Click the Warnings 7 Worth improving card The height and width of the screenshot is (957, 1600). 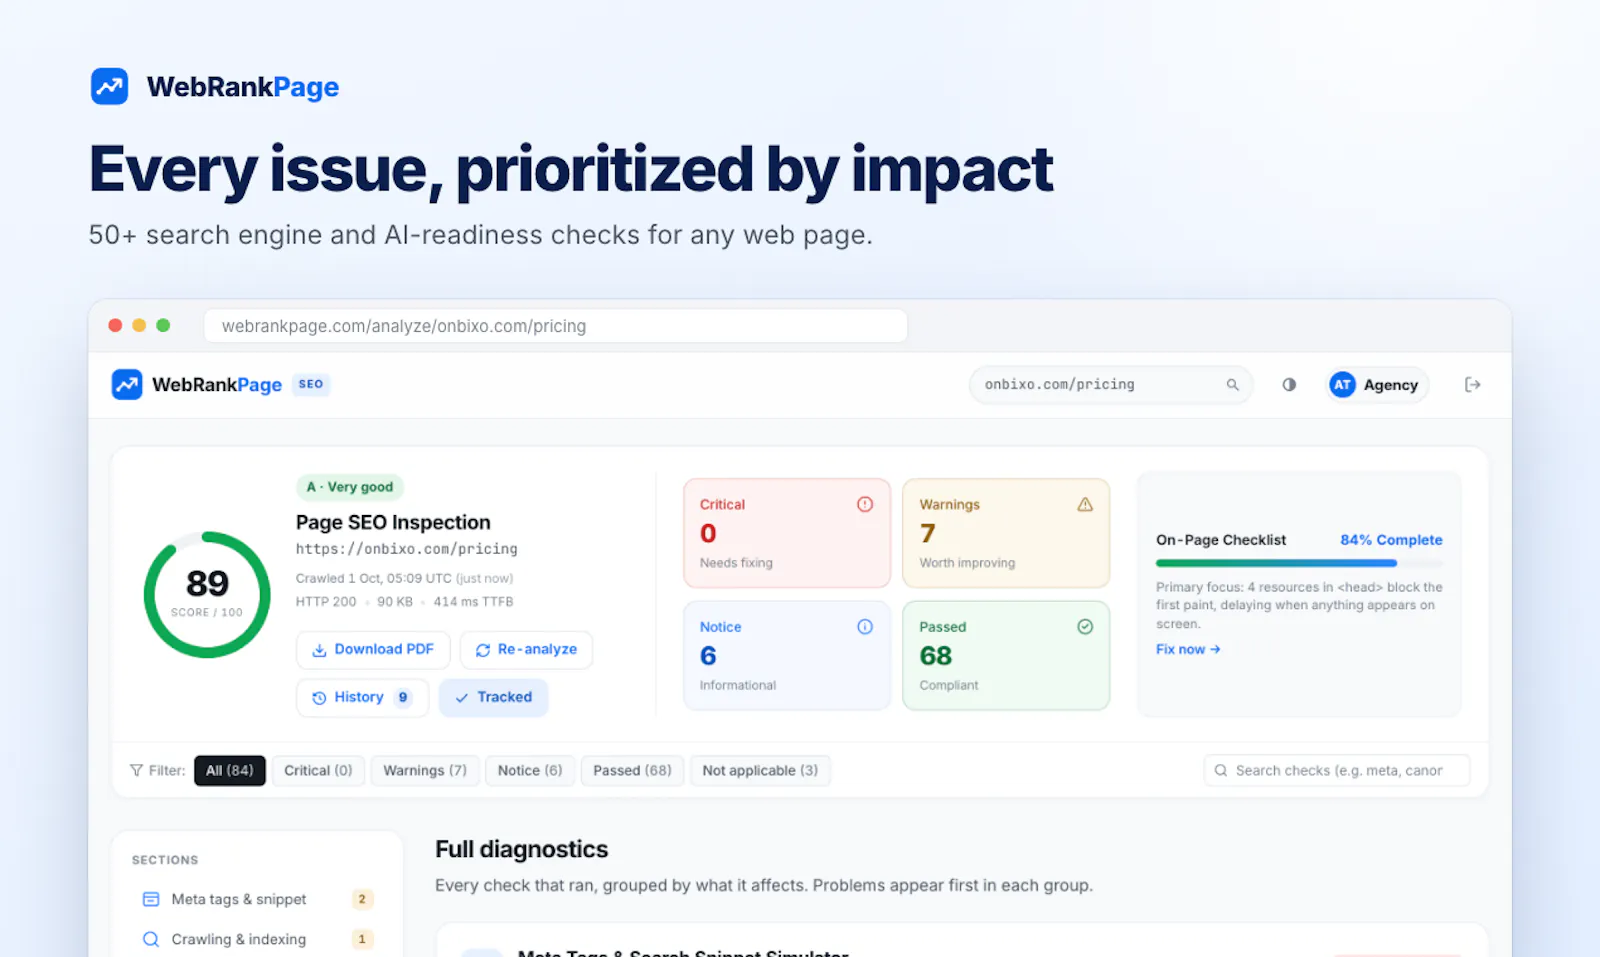click(1006, 533)
